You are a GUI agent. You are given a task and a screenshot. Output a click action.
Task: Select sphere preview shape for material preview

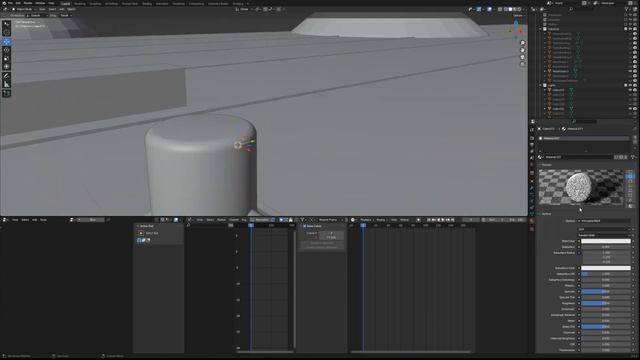pyautogui.click(x=630, y=176)
